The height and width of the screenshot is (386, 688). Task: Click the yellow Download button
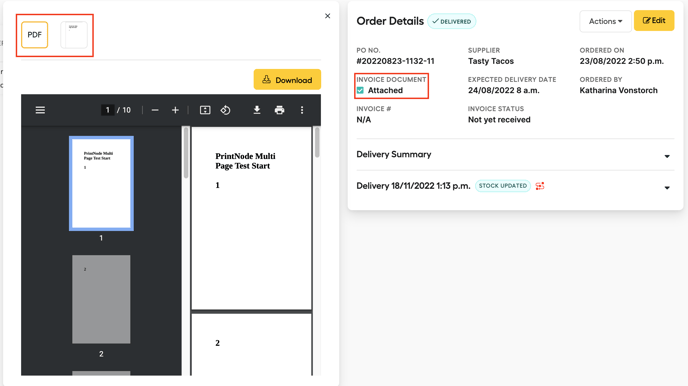tap(287, 79)
